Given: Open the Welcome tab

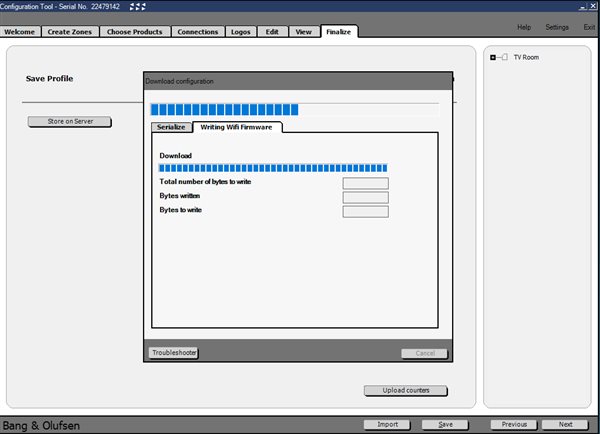Looking at the screenshot, I should coord(21,32).
